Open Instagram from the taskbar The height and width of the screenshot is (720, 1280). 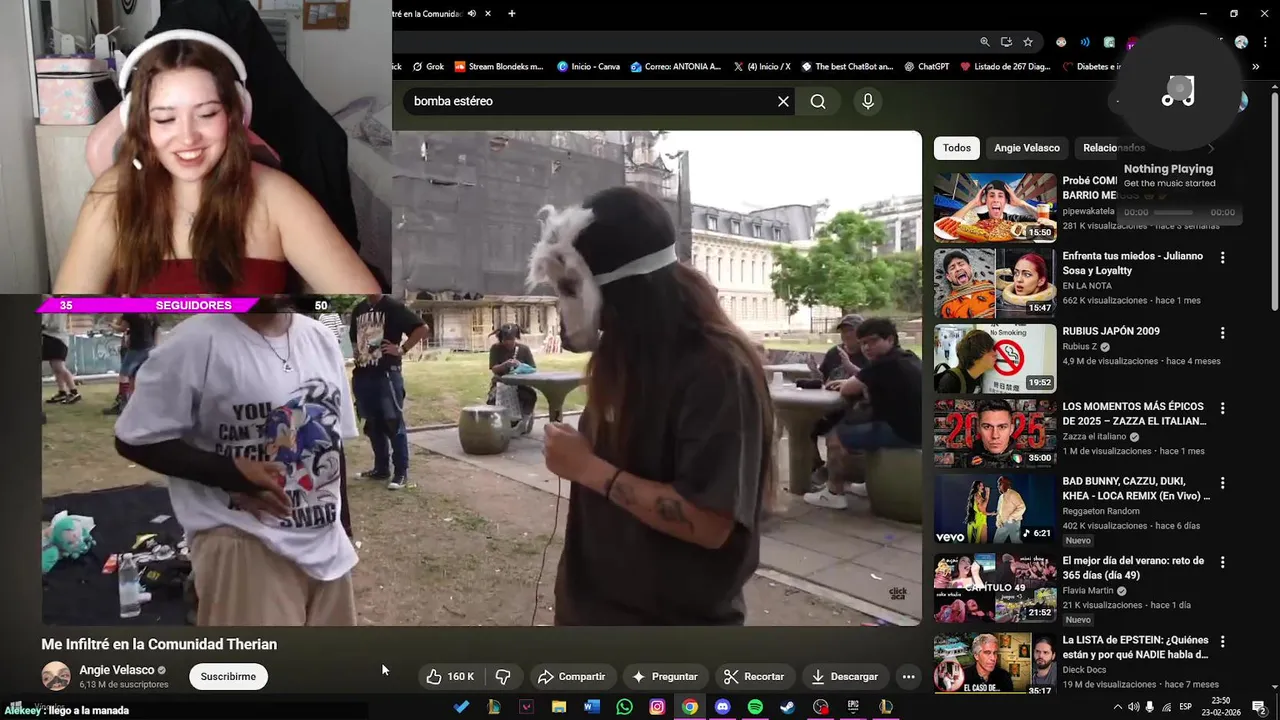[657, 707]
